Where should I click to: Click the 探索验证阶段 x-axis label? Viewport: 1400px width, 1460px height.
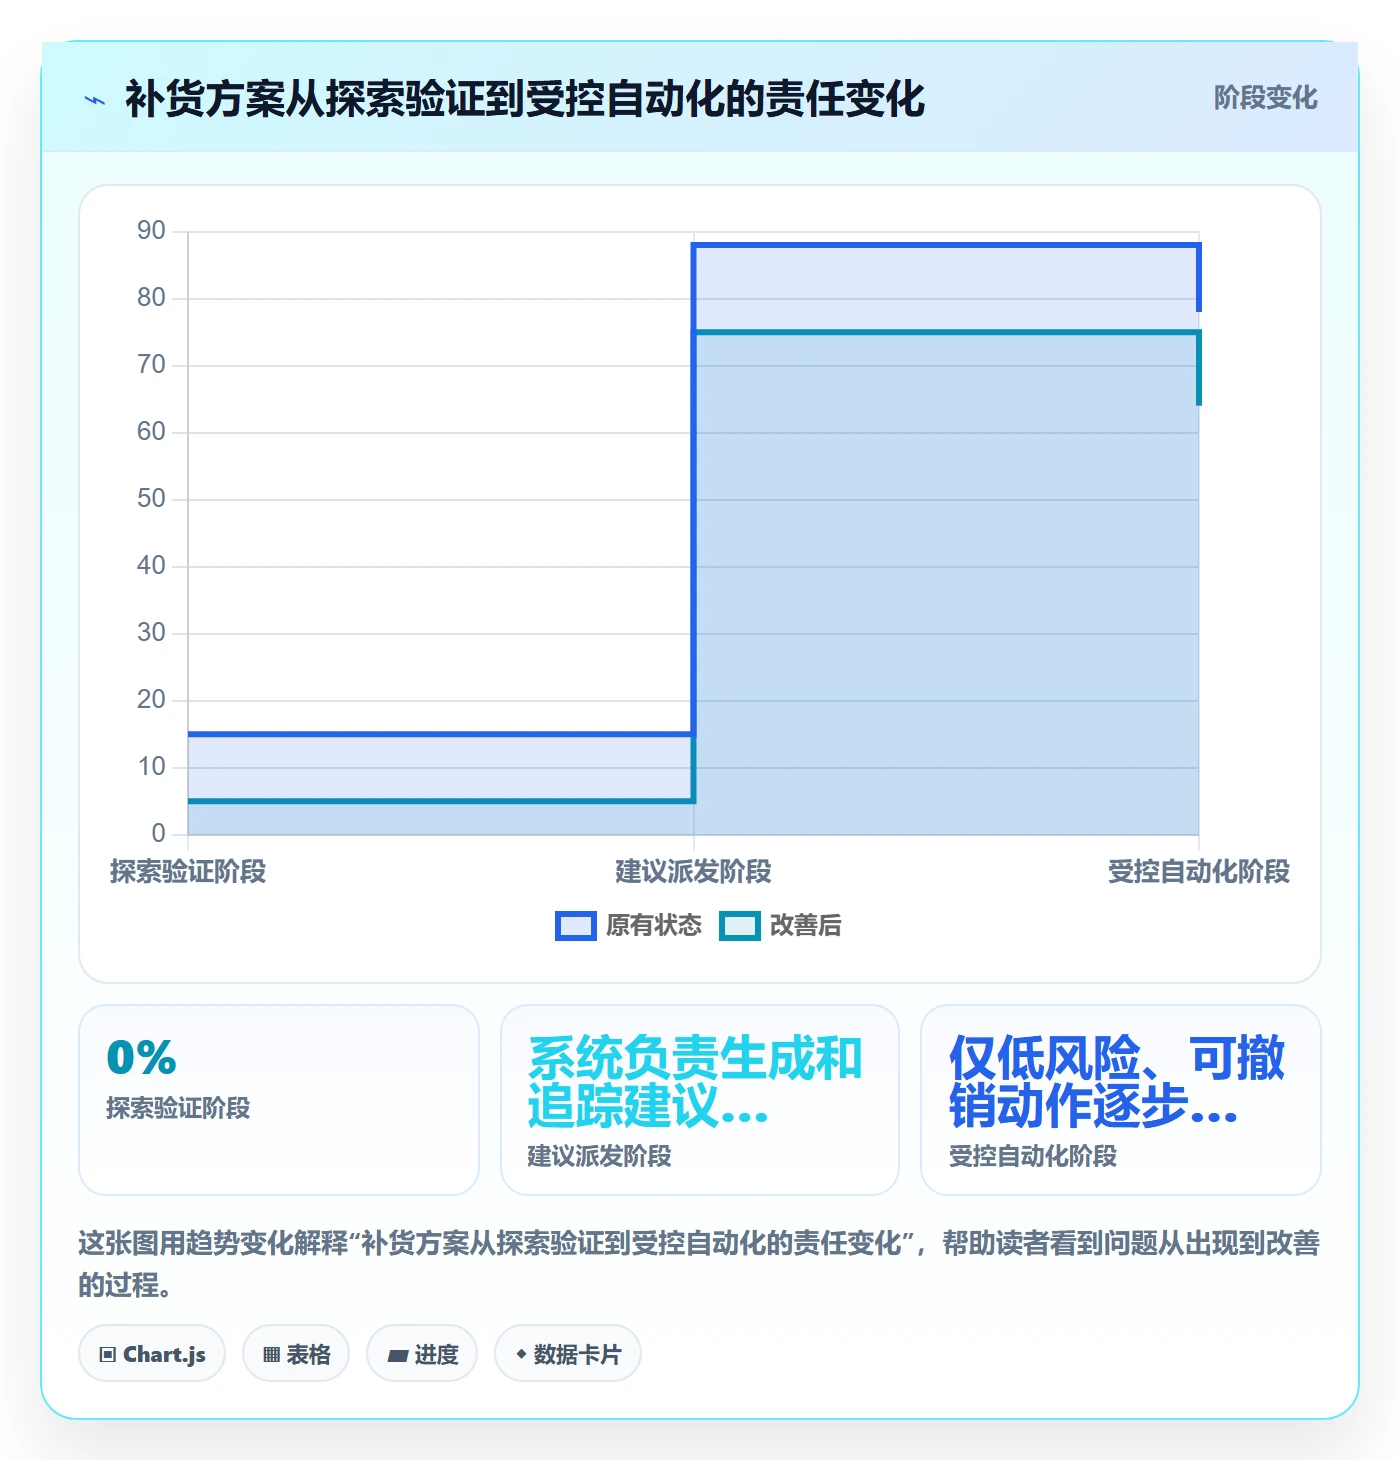(188, 872)
